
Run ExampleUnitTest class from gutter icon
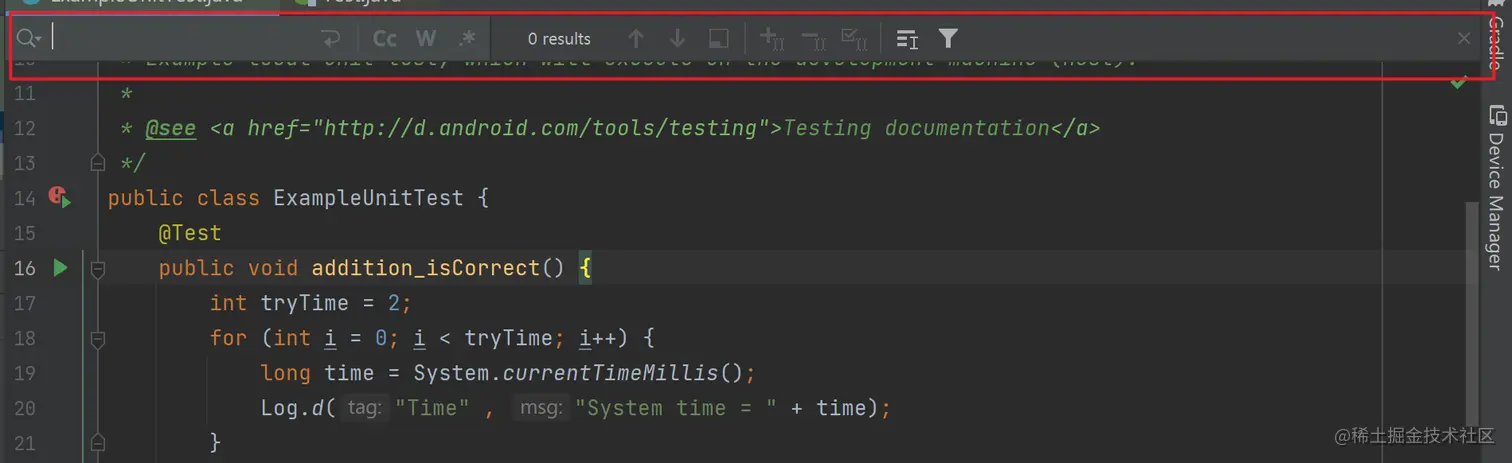point(59,198)
